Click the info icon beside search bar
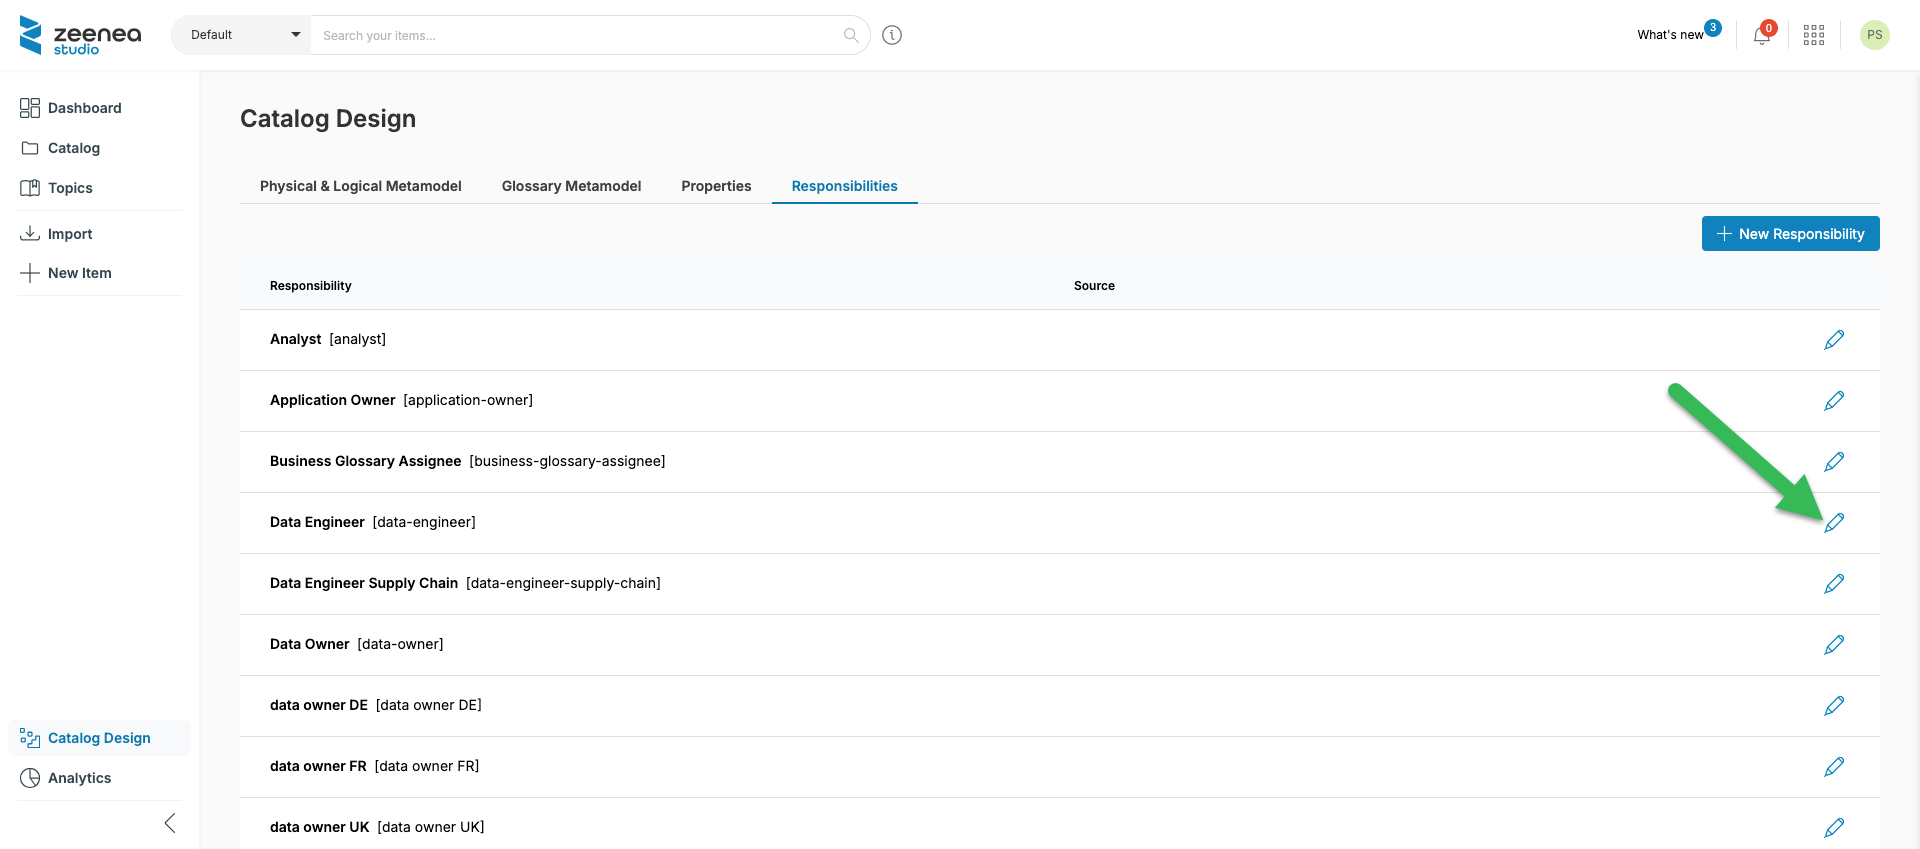Image resolution: width=1920 pixels, height=849 pixels. coord(892,35)
